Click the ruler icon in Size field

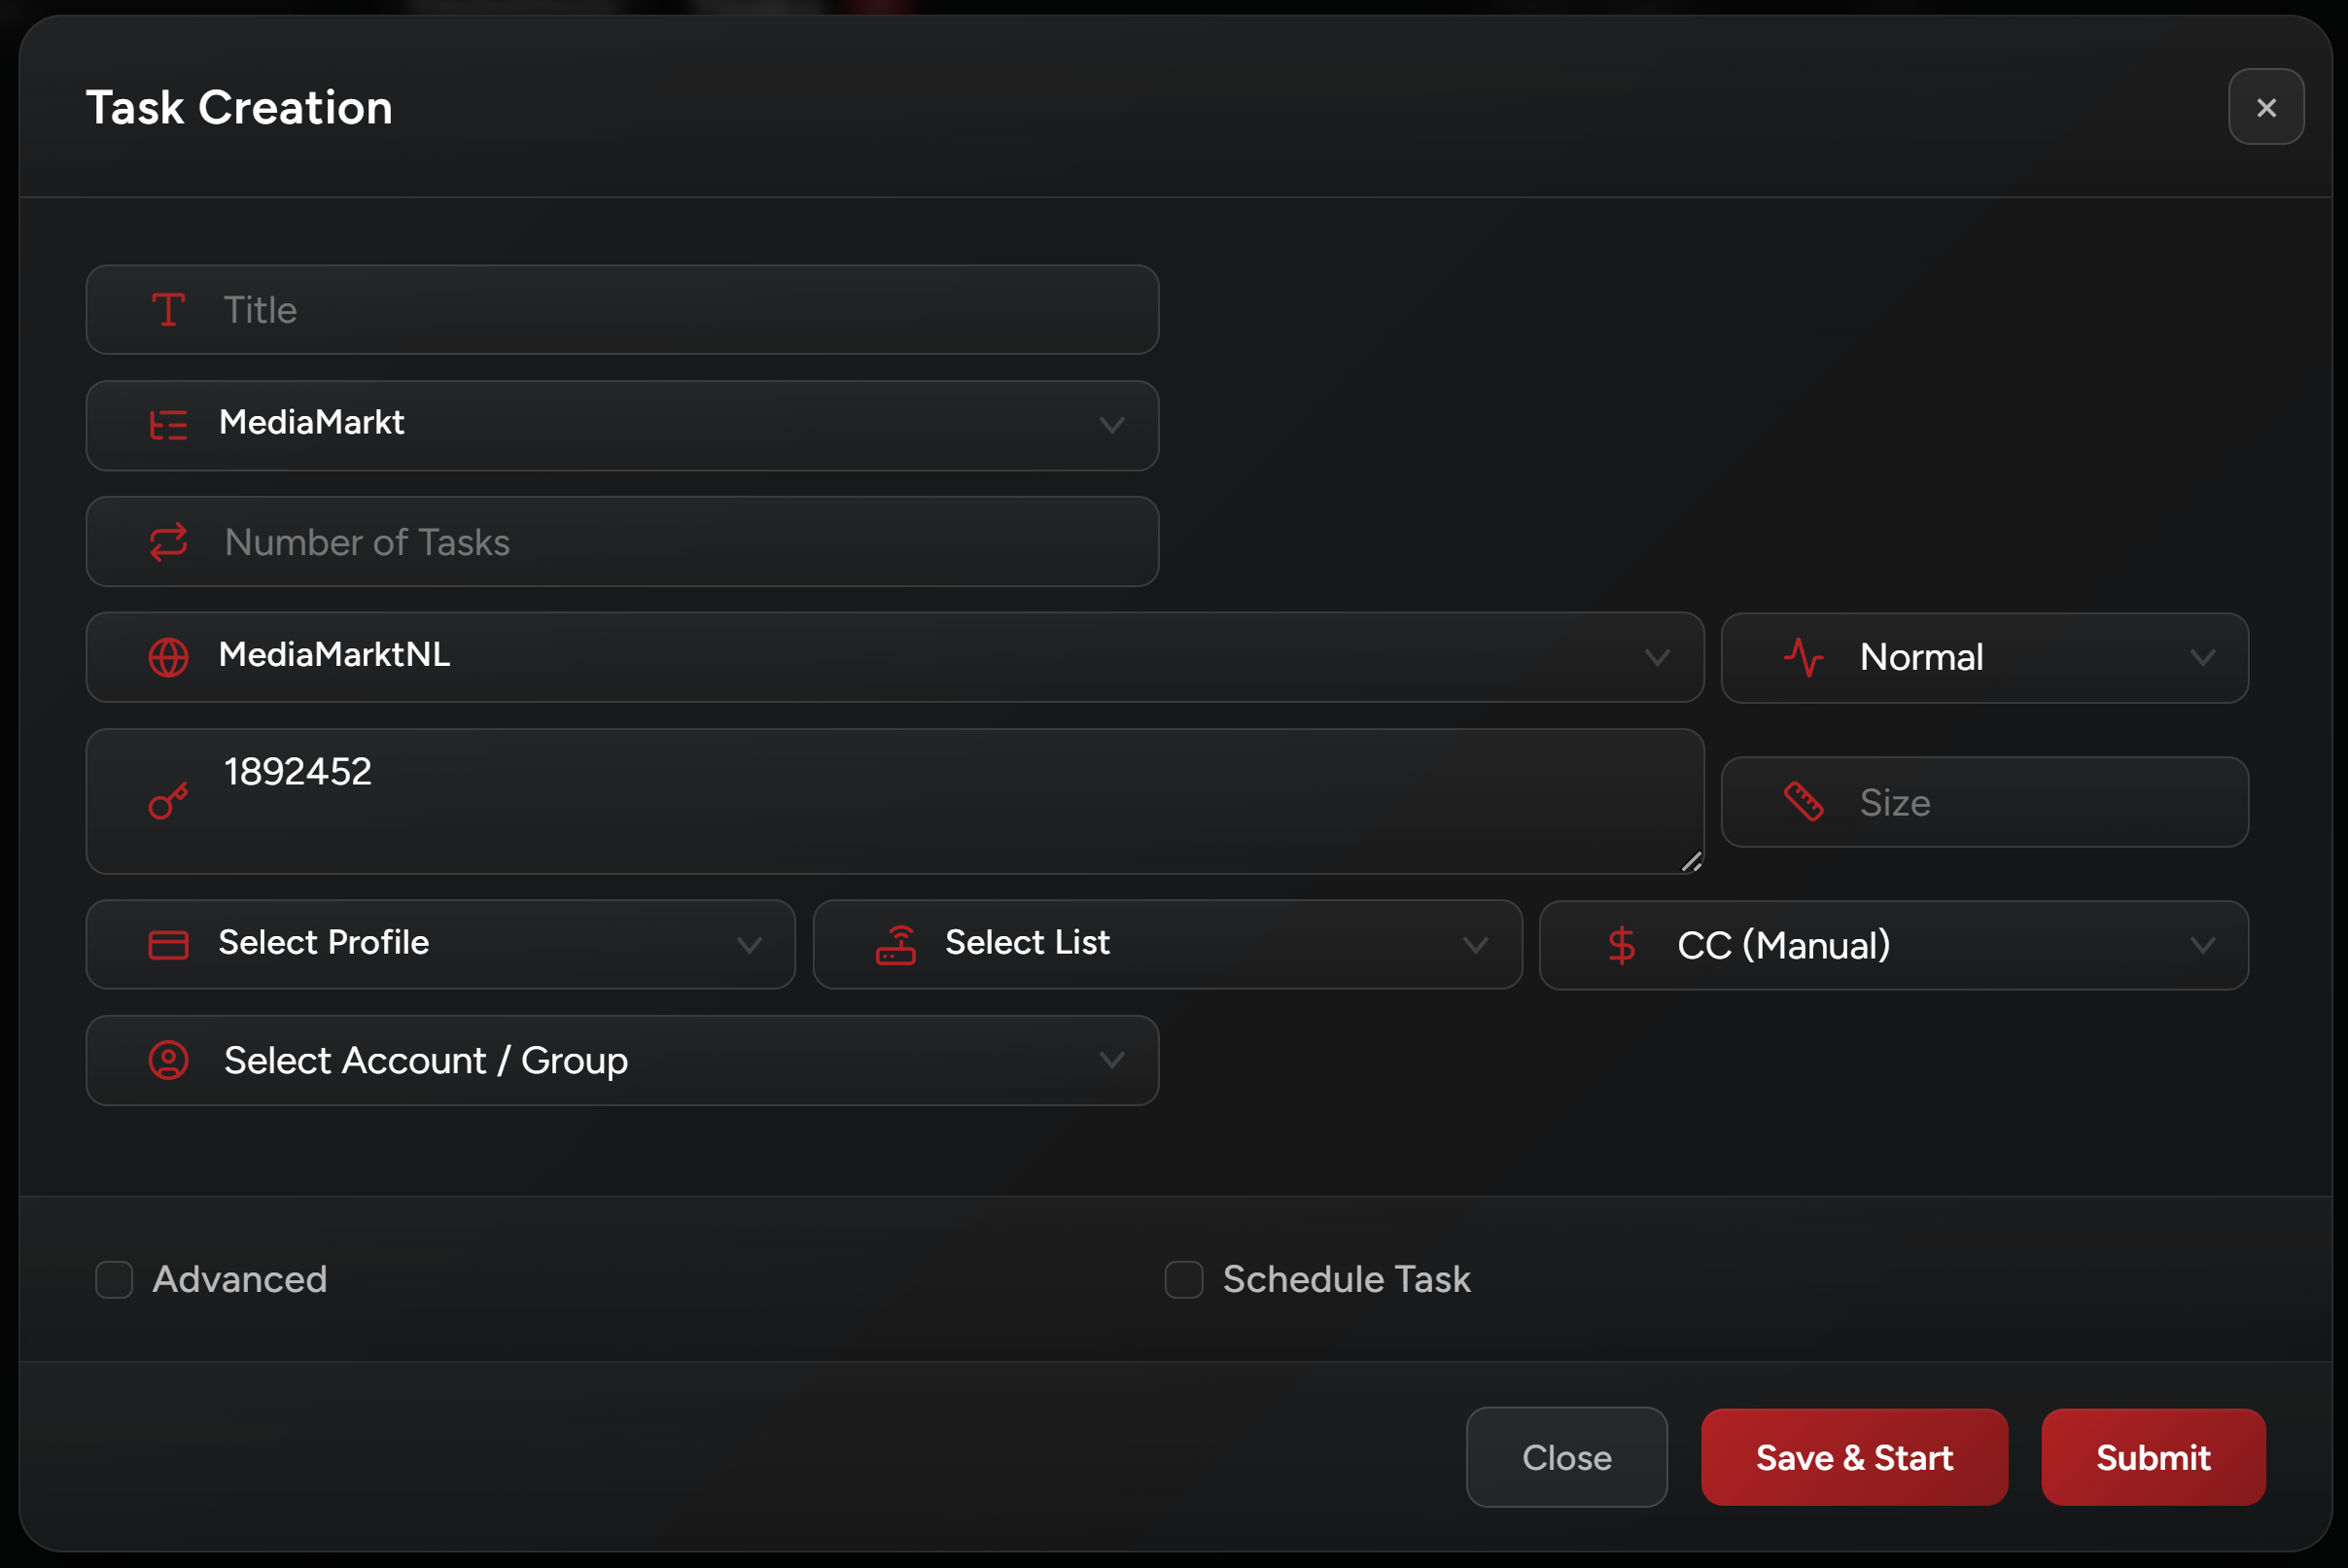coord(1803,802)
